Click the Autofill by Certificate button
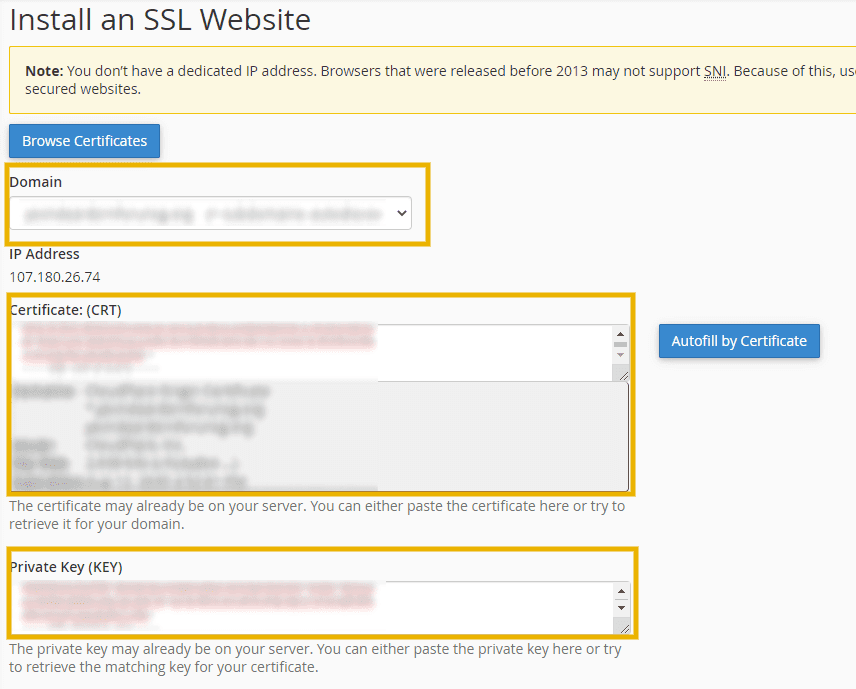856x689 pixels. [x=739, y=341]
